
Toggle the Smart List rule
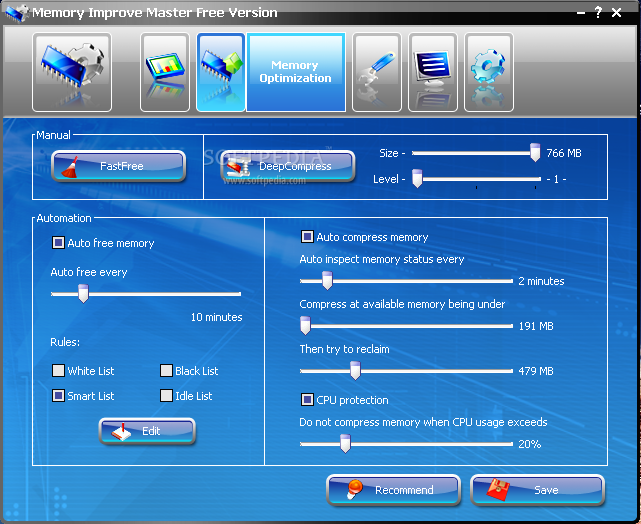58,396
